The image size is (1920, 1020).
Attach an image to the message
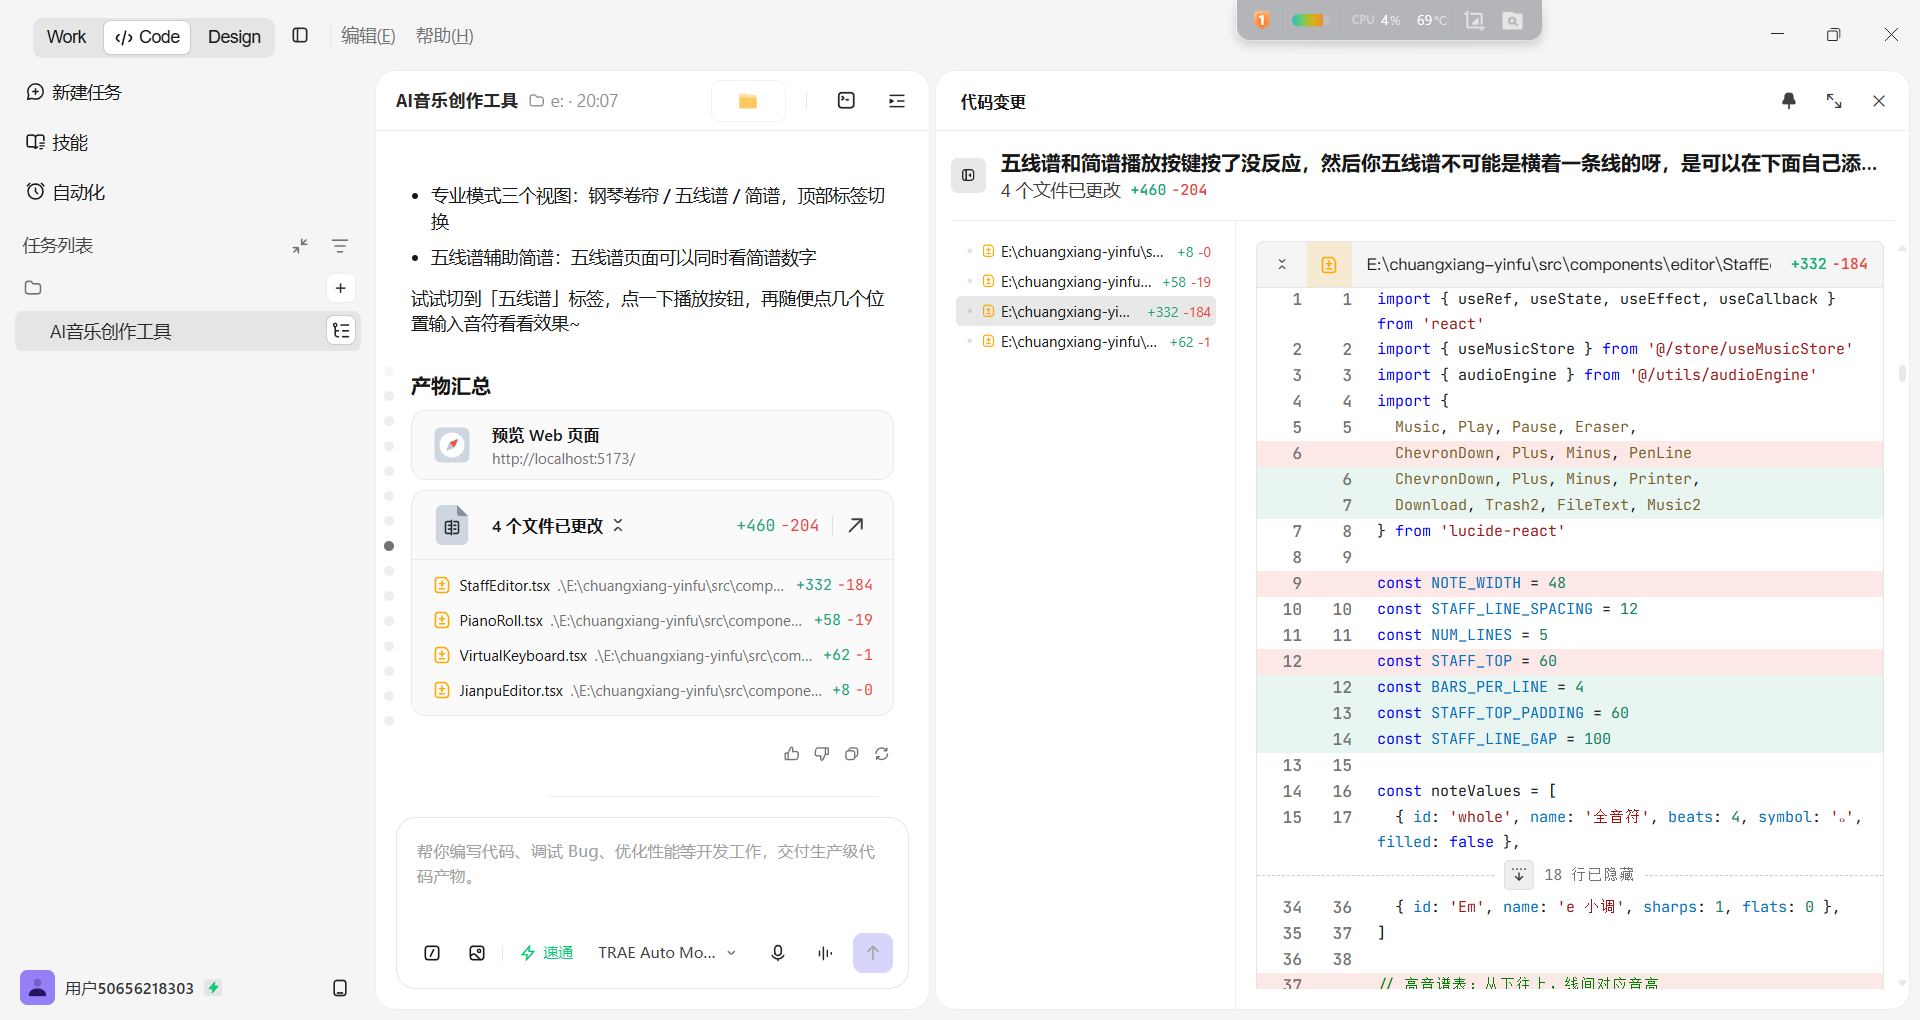tap(477, 953)
